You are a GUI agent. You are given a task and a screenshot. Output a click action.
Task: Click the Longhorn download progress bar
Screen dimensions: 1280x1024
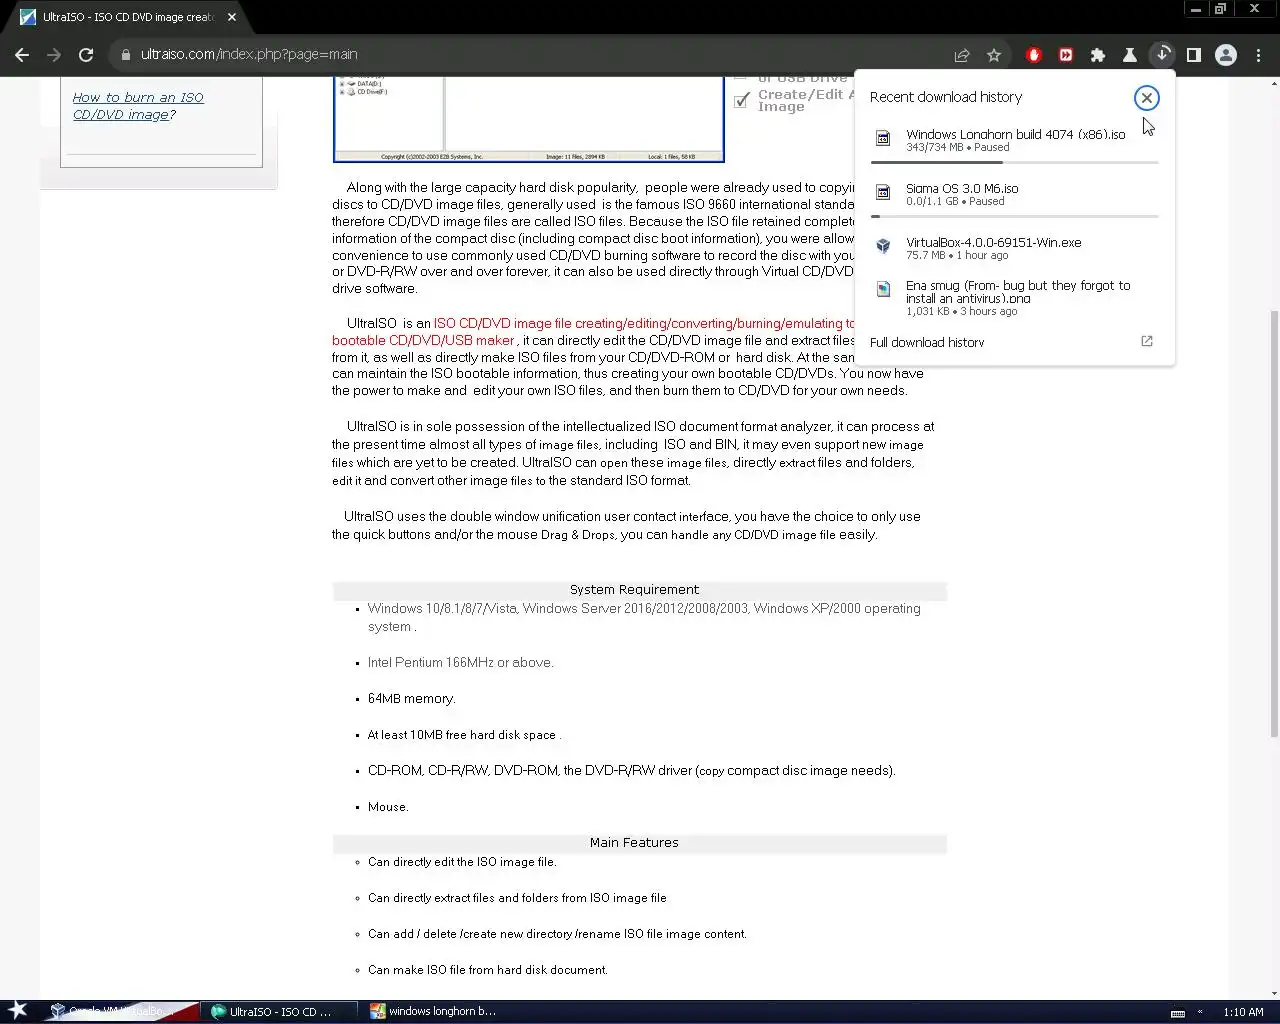(1015, 162)
